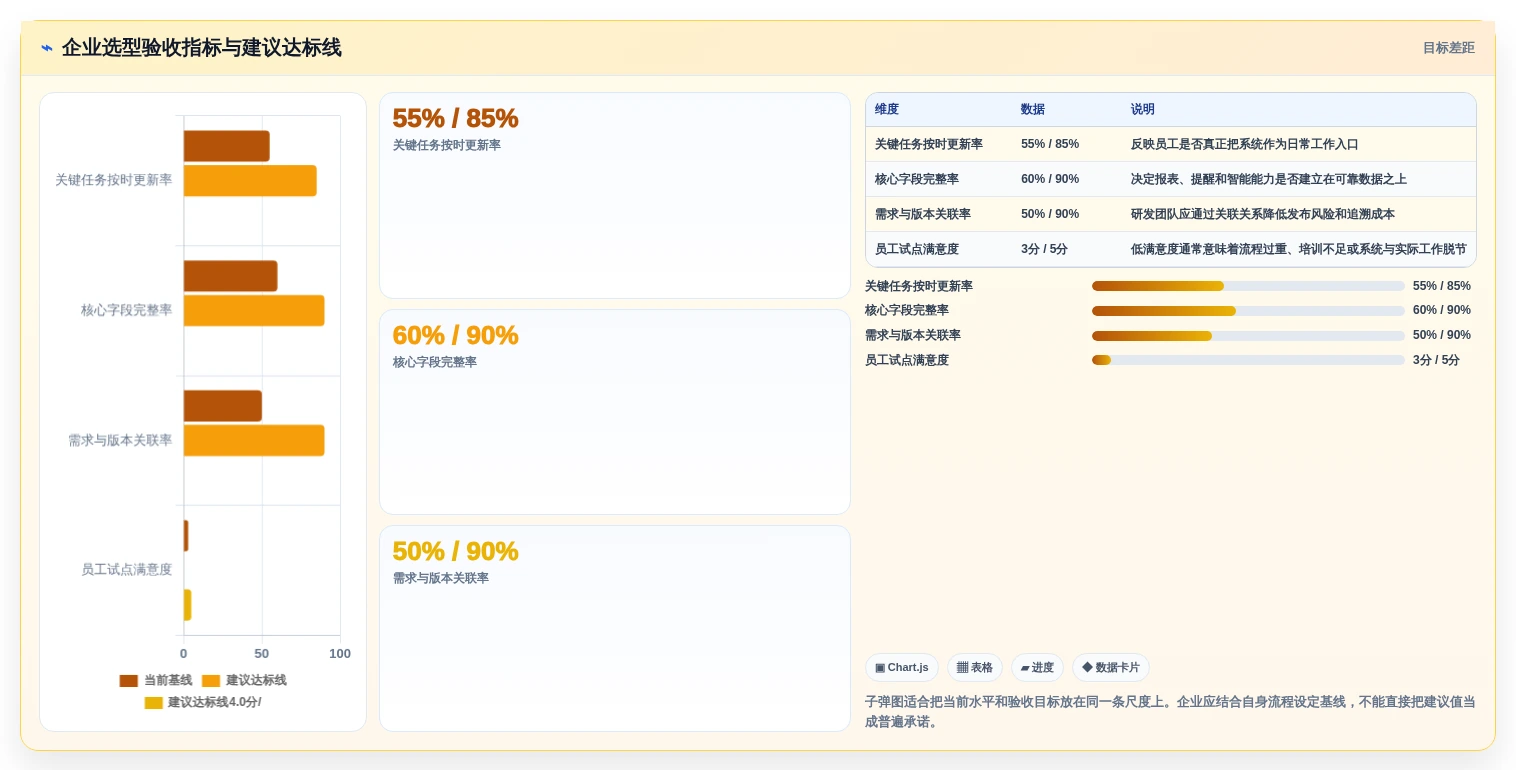Click the small yellow bar for 员工试点满意度
Screen dimensions: 1516x770
(x=187, y=605)
